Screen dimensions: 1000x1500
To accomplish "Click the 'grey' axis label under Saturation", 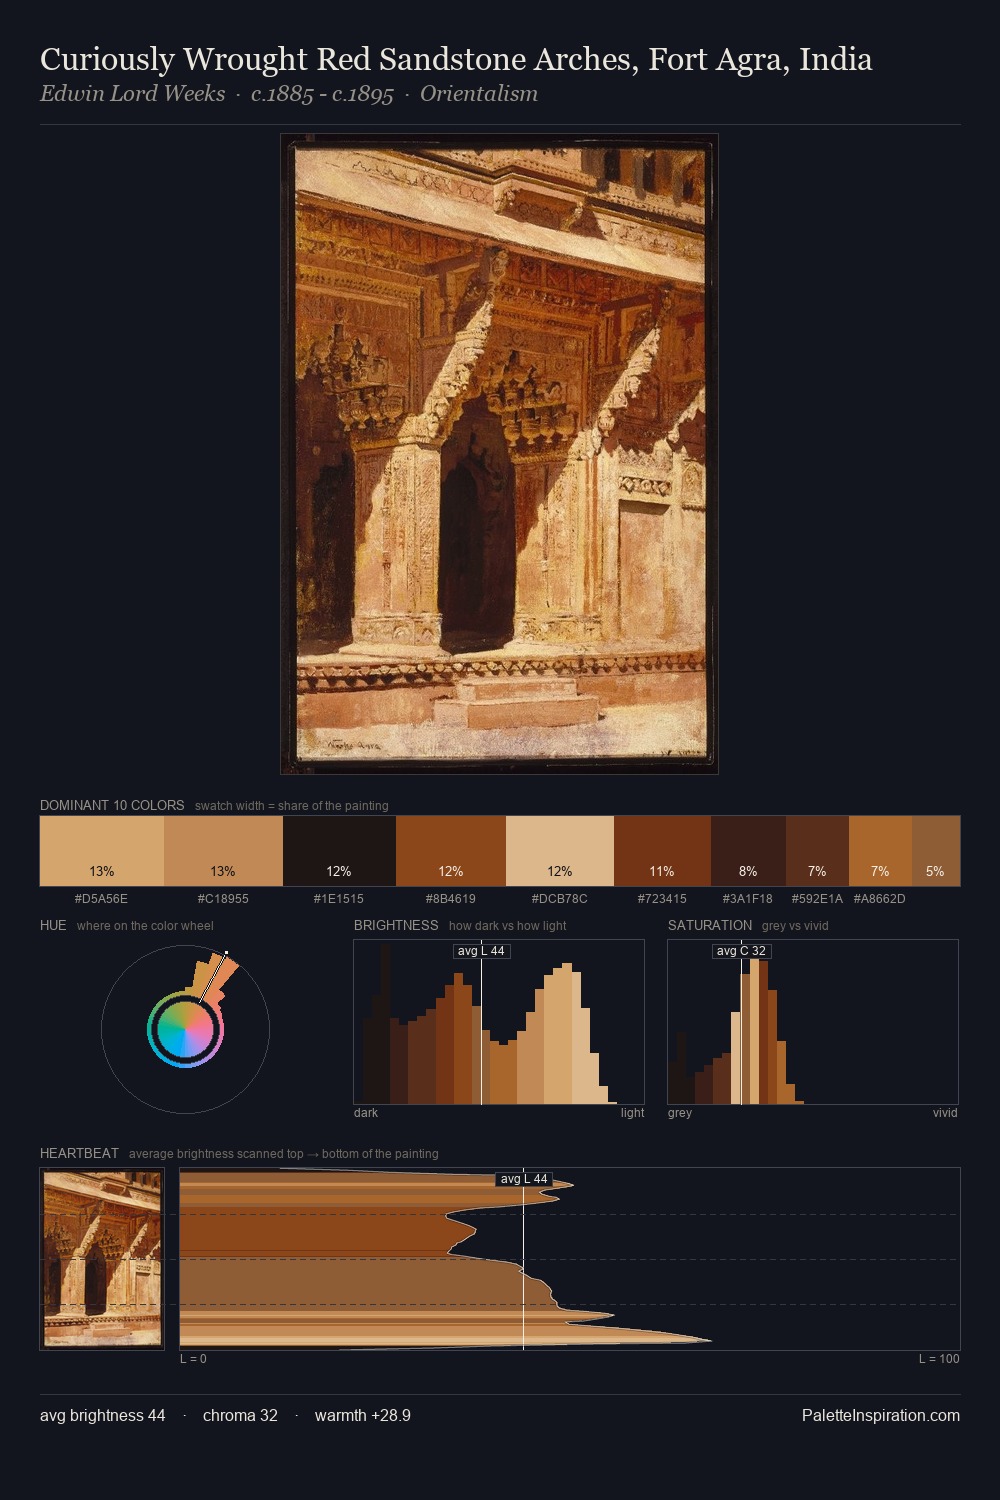I will [x=680, y=1113].
